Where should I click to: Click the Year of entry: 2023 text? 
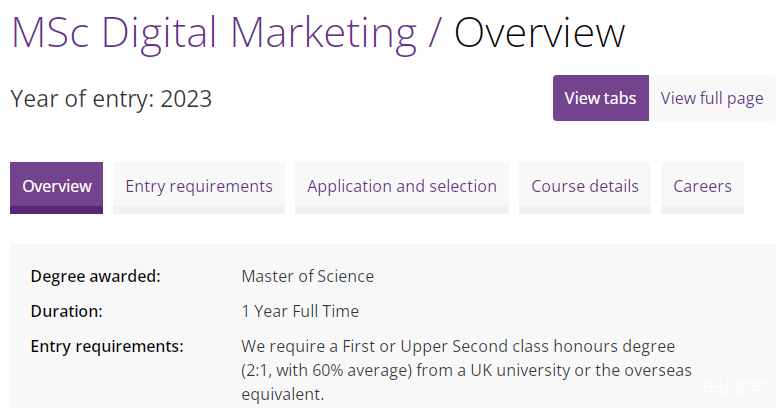111,99
